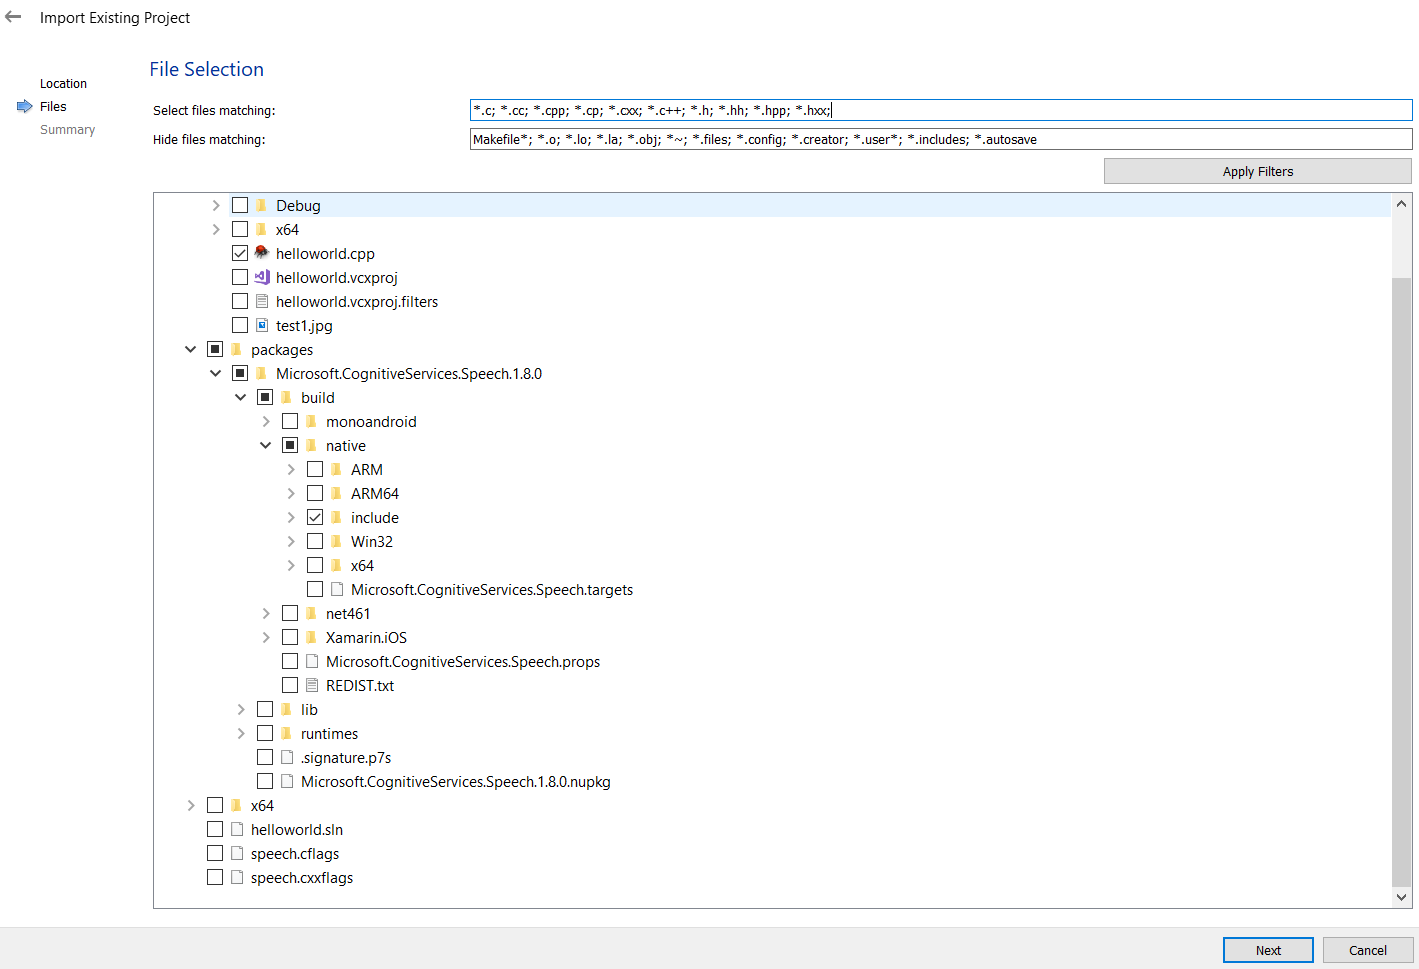Enable the Debug folder checkbox
Image resolution: width=1419 pixels, height=969 pixels.
pyautogui.click(x=240, y=204)
